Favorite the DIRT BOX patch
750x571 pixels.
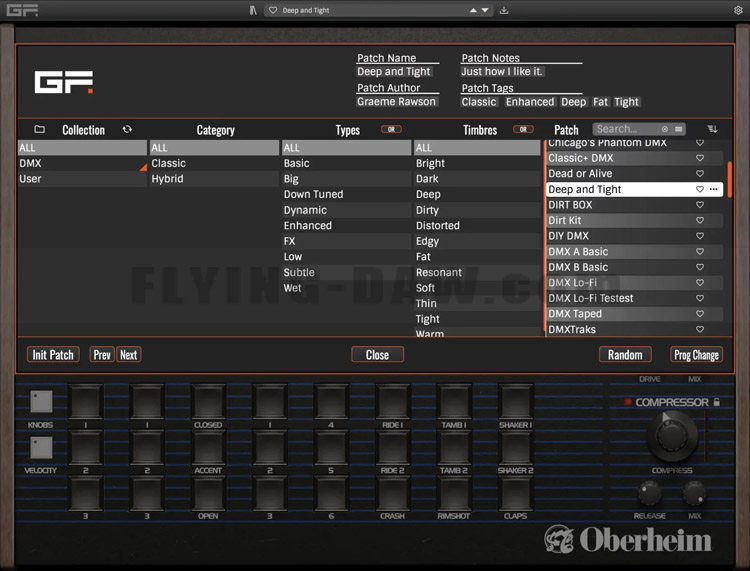[700, 204]
